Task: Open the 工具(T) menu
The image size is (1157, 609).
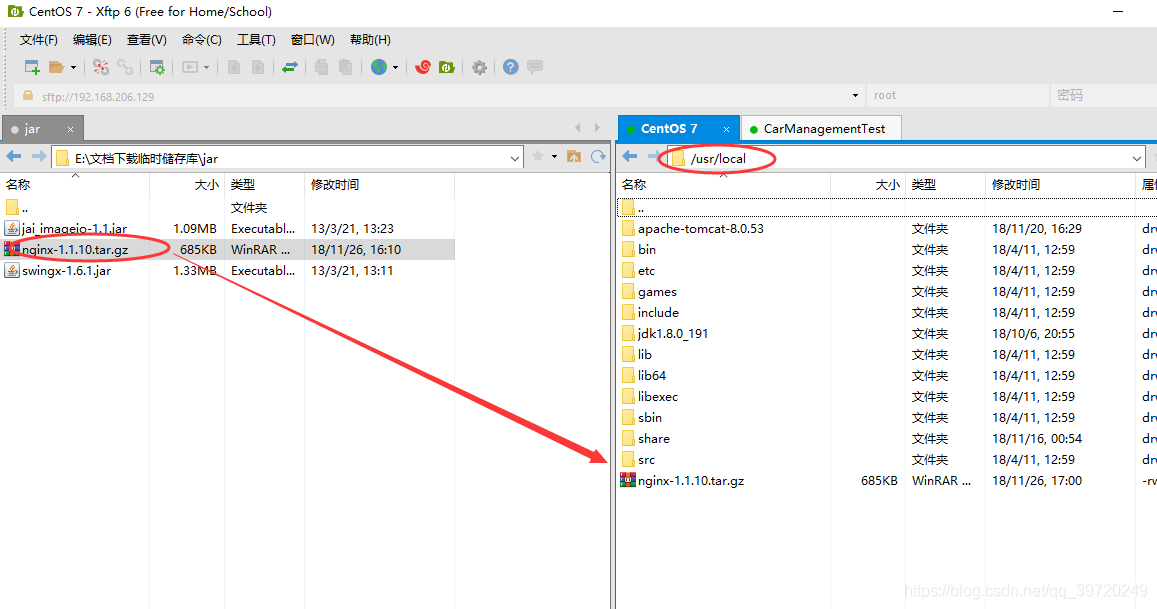Action: click(x=256, y=40)
